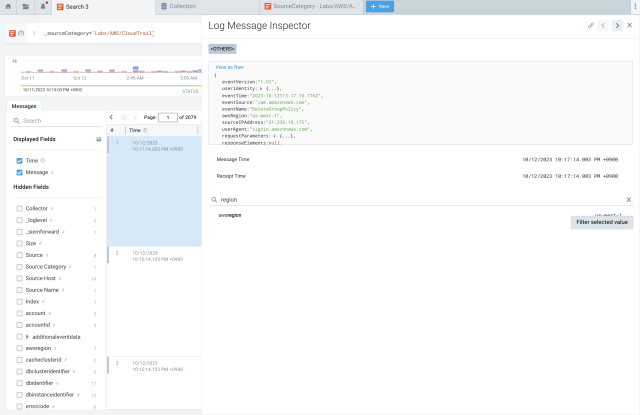Uncheck the Time displayed field
The image size is (640, 415).
19,161
